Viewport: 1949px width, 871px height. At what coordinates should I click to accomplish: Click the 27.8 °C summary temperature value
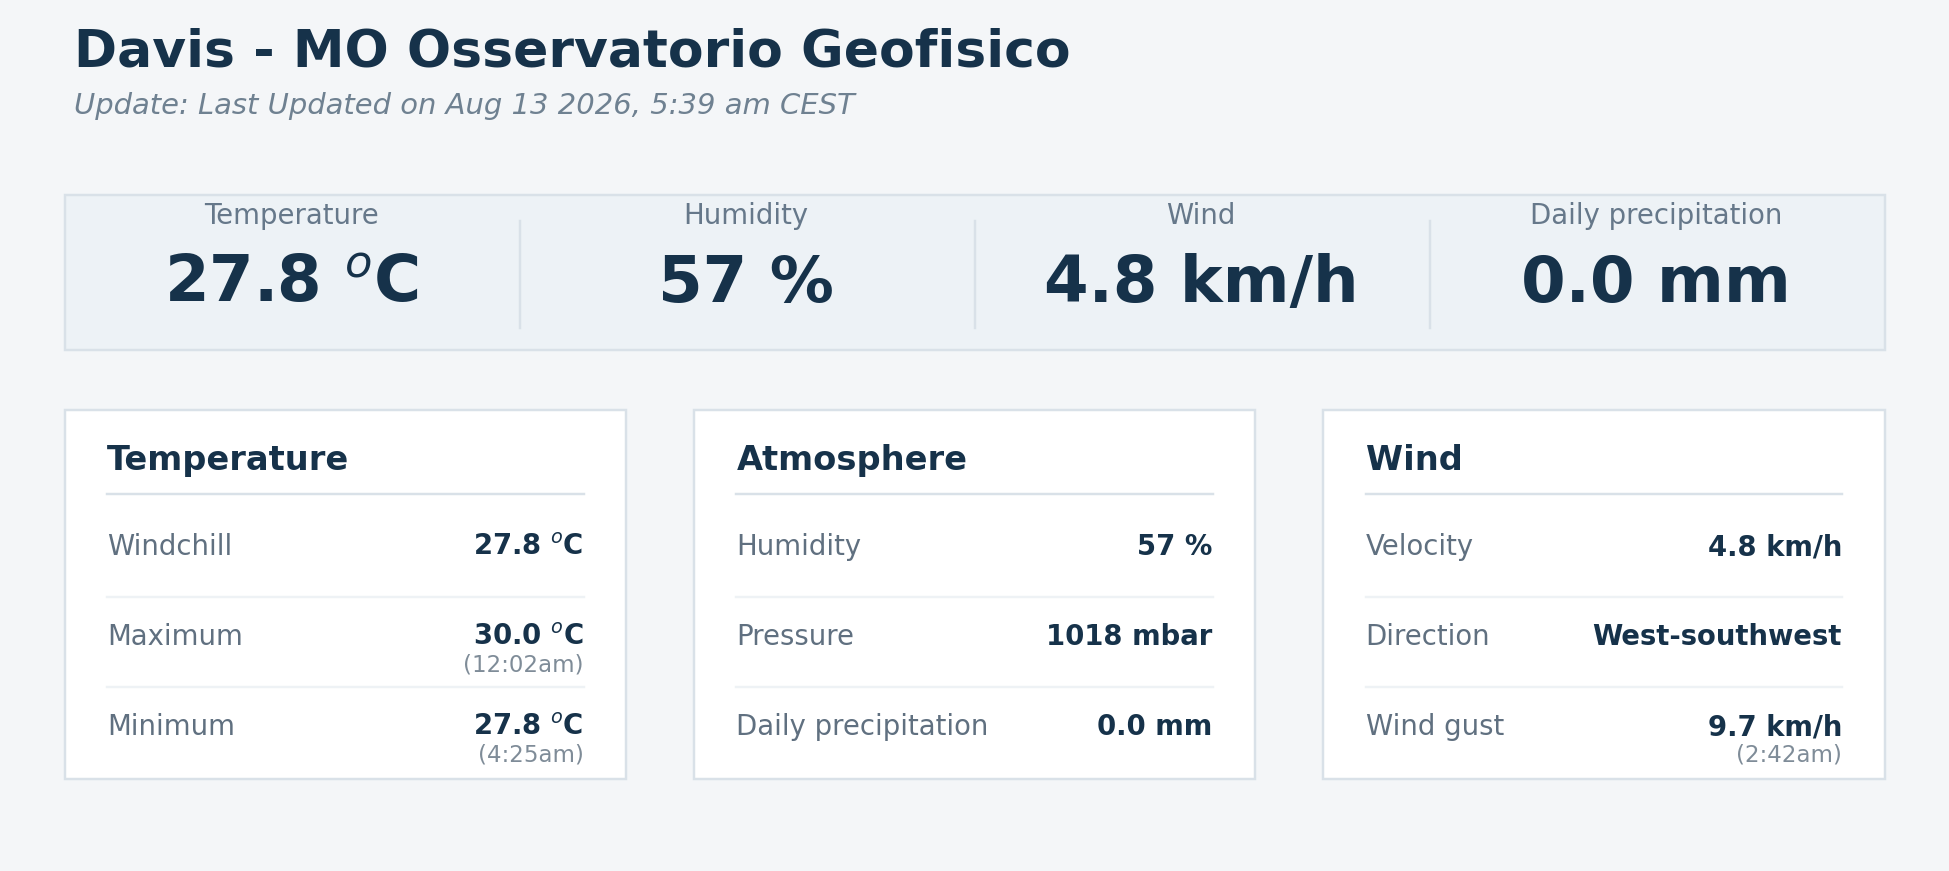point(292,281)
